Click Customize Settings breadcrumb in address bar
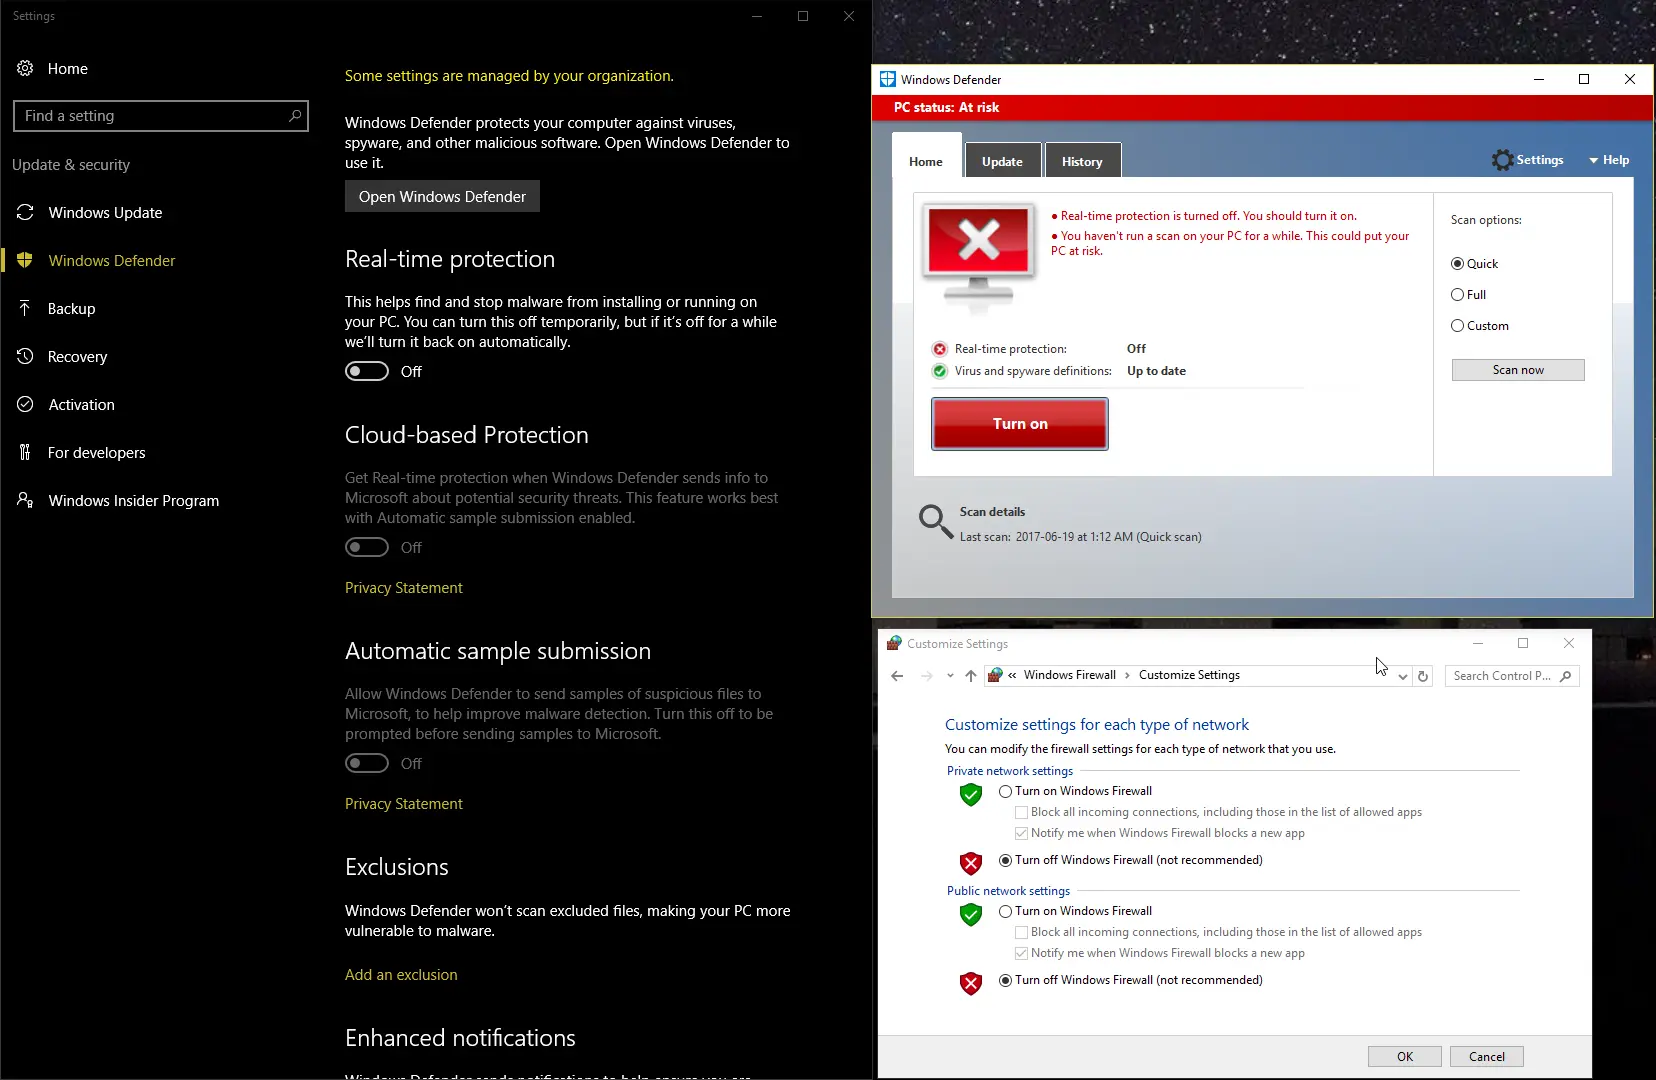Screen dimensions: 1656x1080 click(x=1189, y=675)
